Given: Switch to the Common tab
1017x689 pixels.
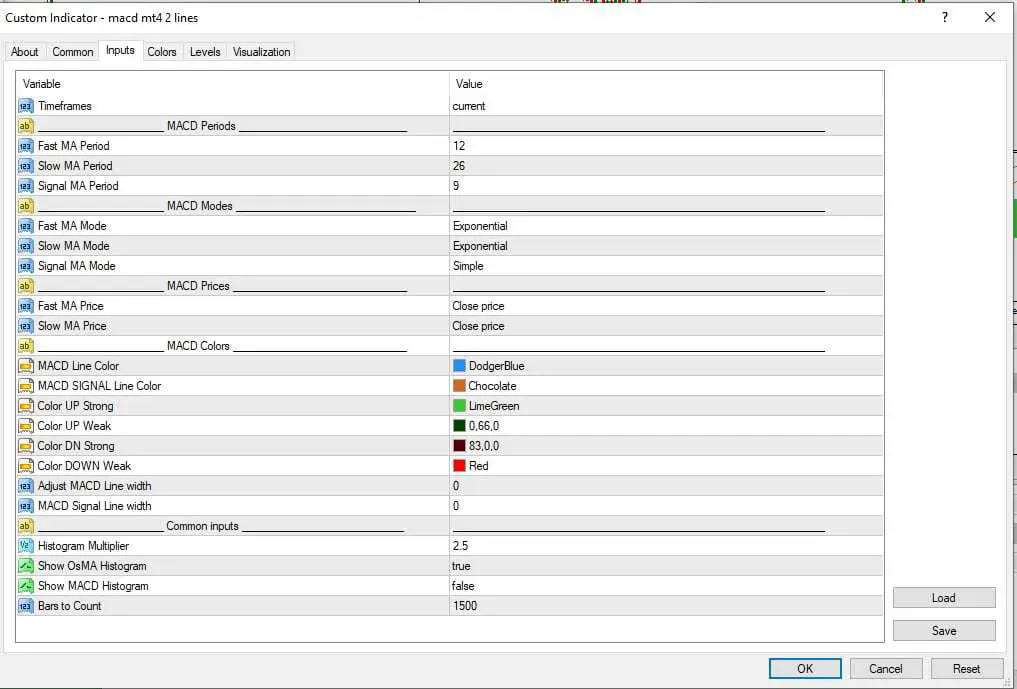Looking at the screenshot, I should click(x=73, y=52).
